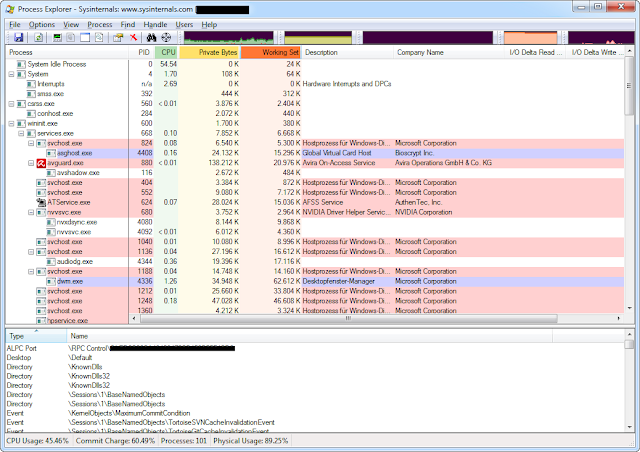640x452 pixels.
Task: Sort by the Private Bytes column header
Action: coord(210,52)
